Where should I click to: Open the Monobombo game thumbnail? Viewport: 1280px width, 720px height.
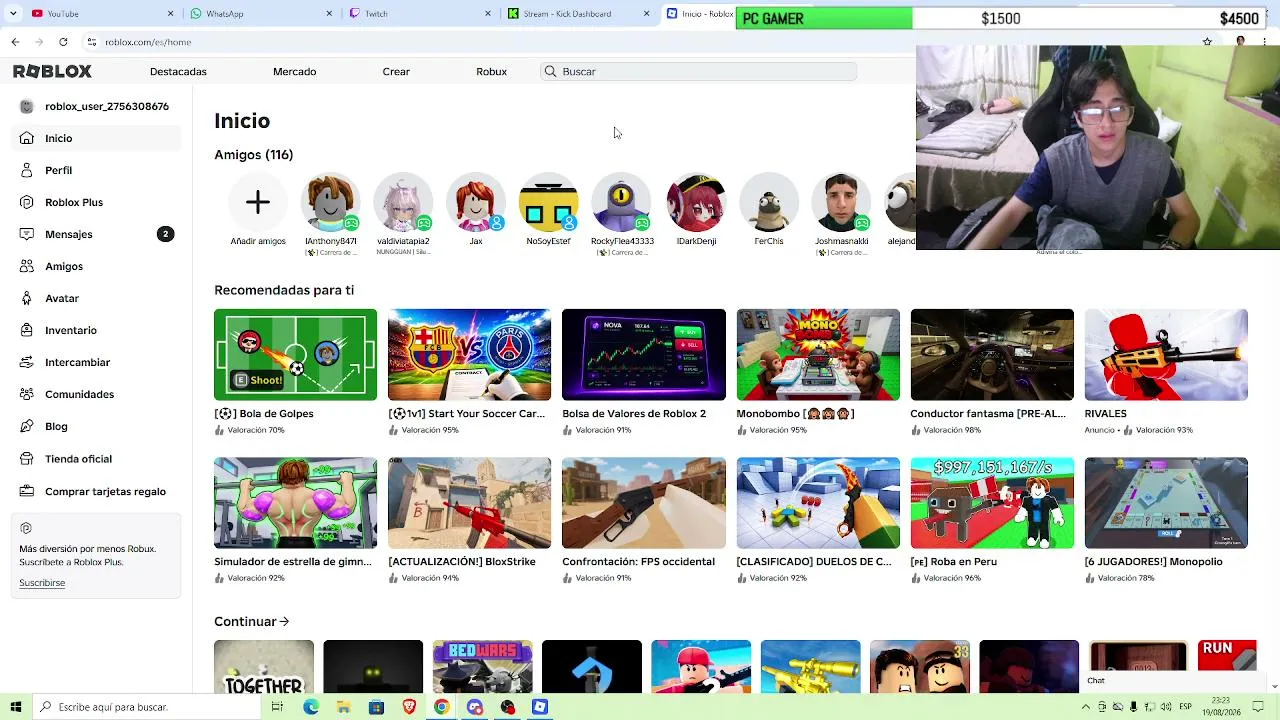pos(818,355)
